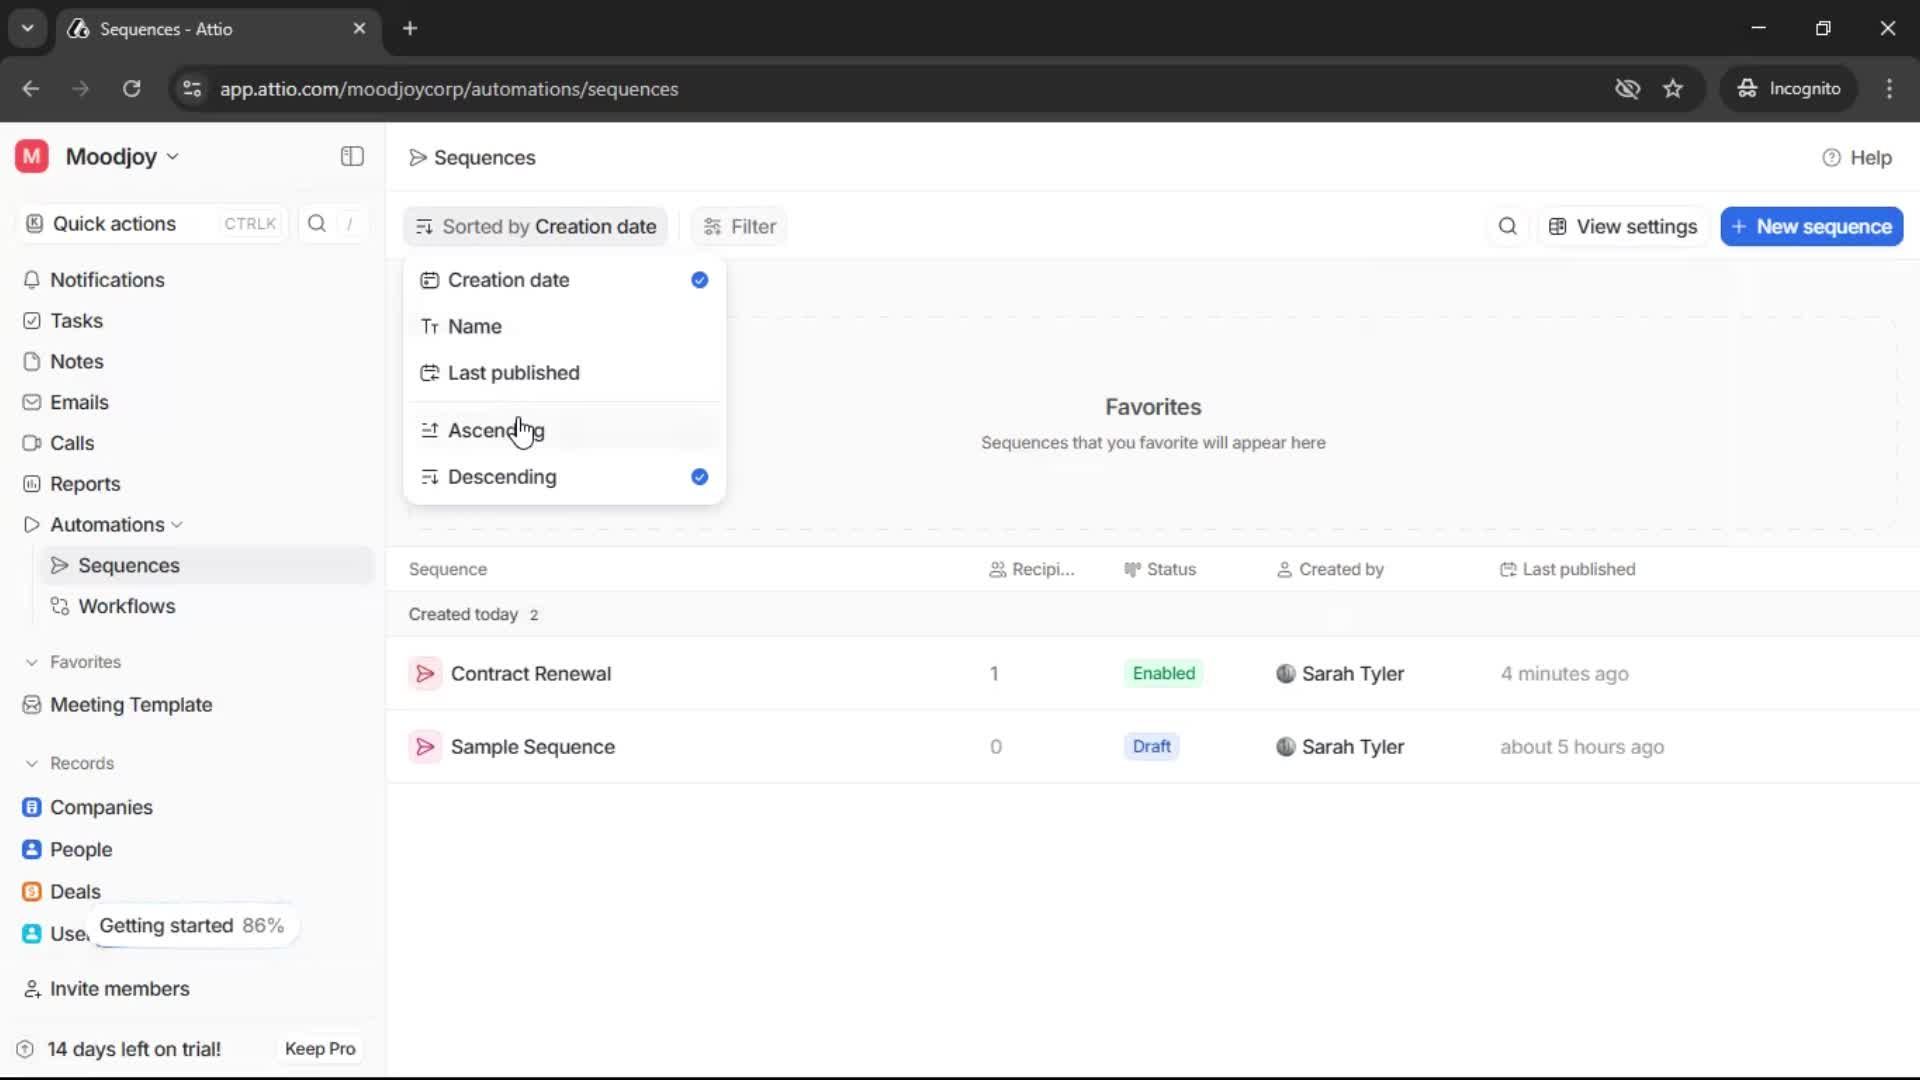Select Descending sort order option

point(502,478)
